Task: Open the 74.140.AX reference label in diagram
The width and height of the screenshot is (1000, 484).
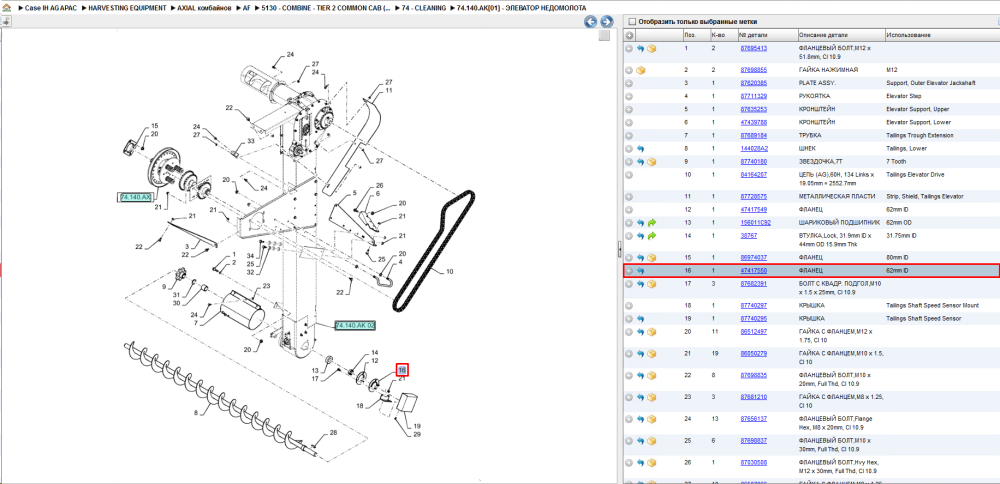Action: click(x=135, y=198)
